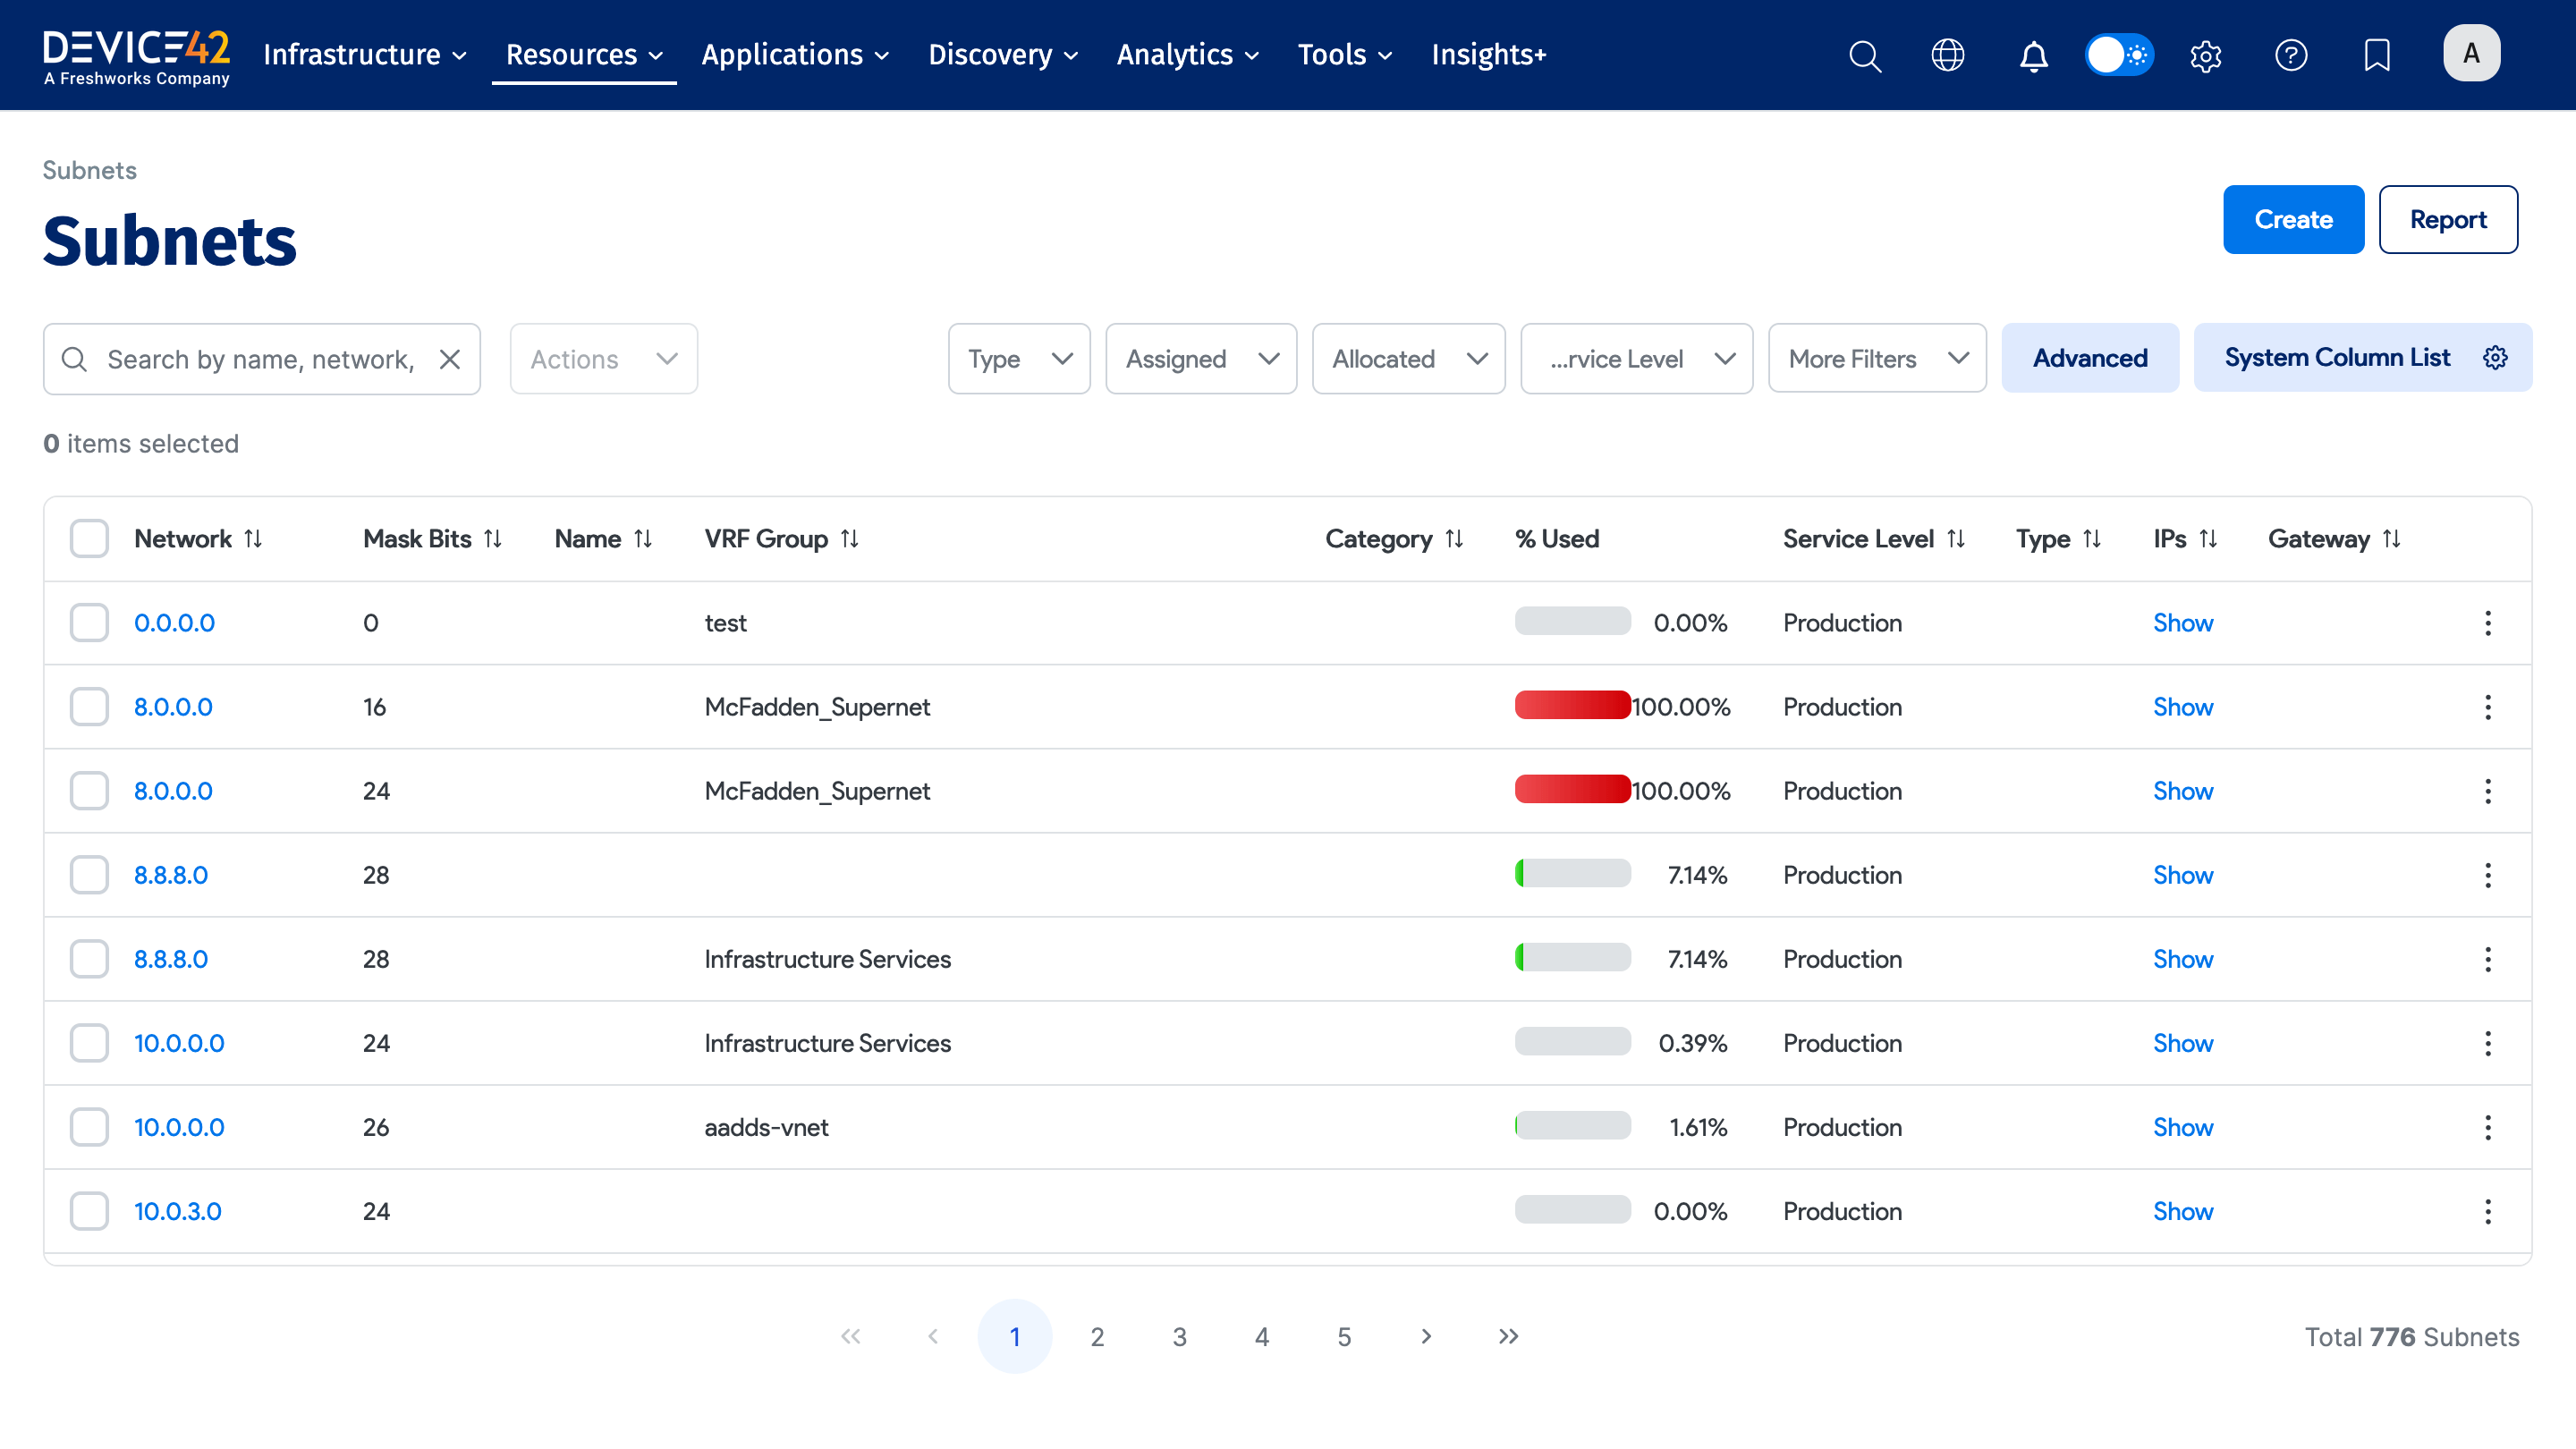The image size is (2576, 1449).
Task: Go to page 3 of the subnets list
Action: (1179, 1336)
